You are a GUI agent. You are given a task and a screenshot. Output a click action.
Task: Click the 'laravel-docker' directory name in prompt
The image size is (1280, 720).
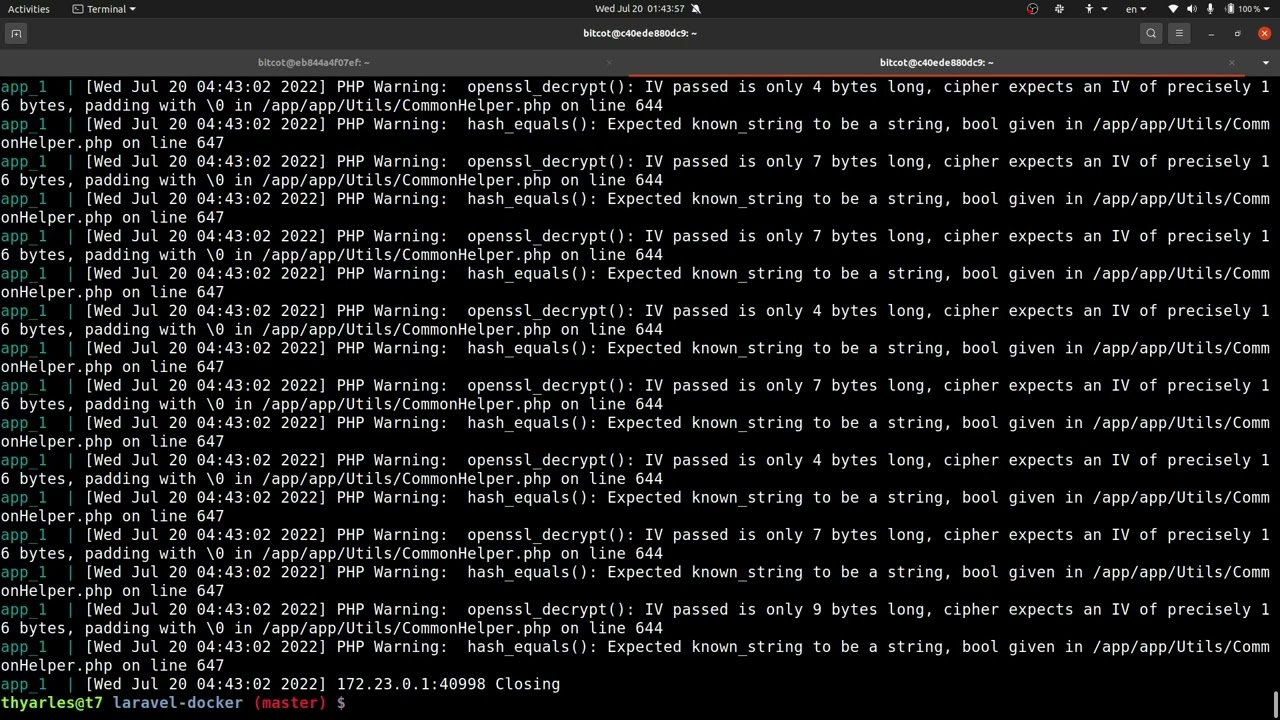pos(177,703)
